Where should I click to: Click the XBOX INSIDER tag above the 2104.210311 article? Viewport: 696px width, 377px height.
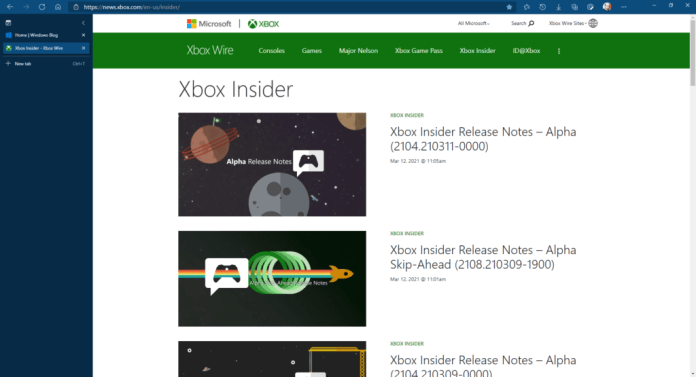click(407, 115)
